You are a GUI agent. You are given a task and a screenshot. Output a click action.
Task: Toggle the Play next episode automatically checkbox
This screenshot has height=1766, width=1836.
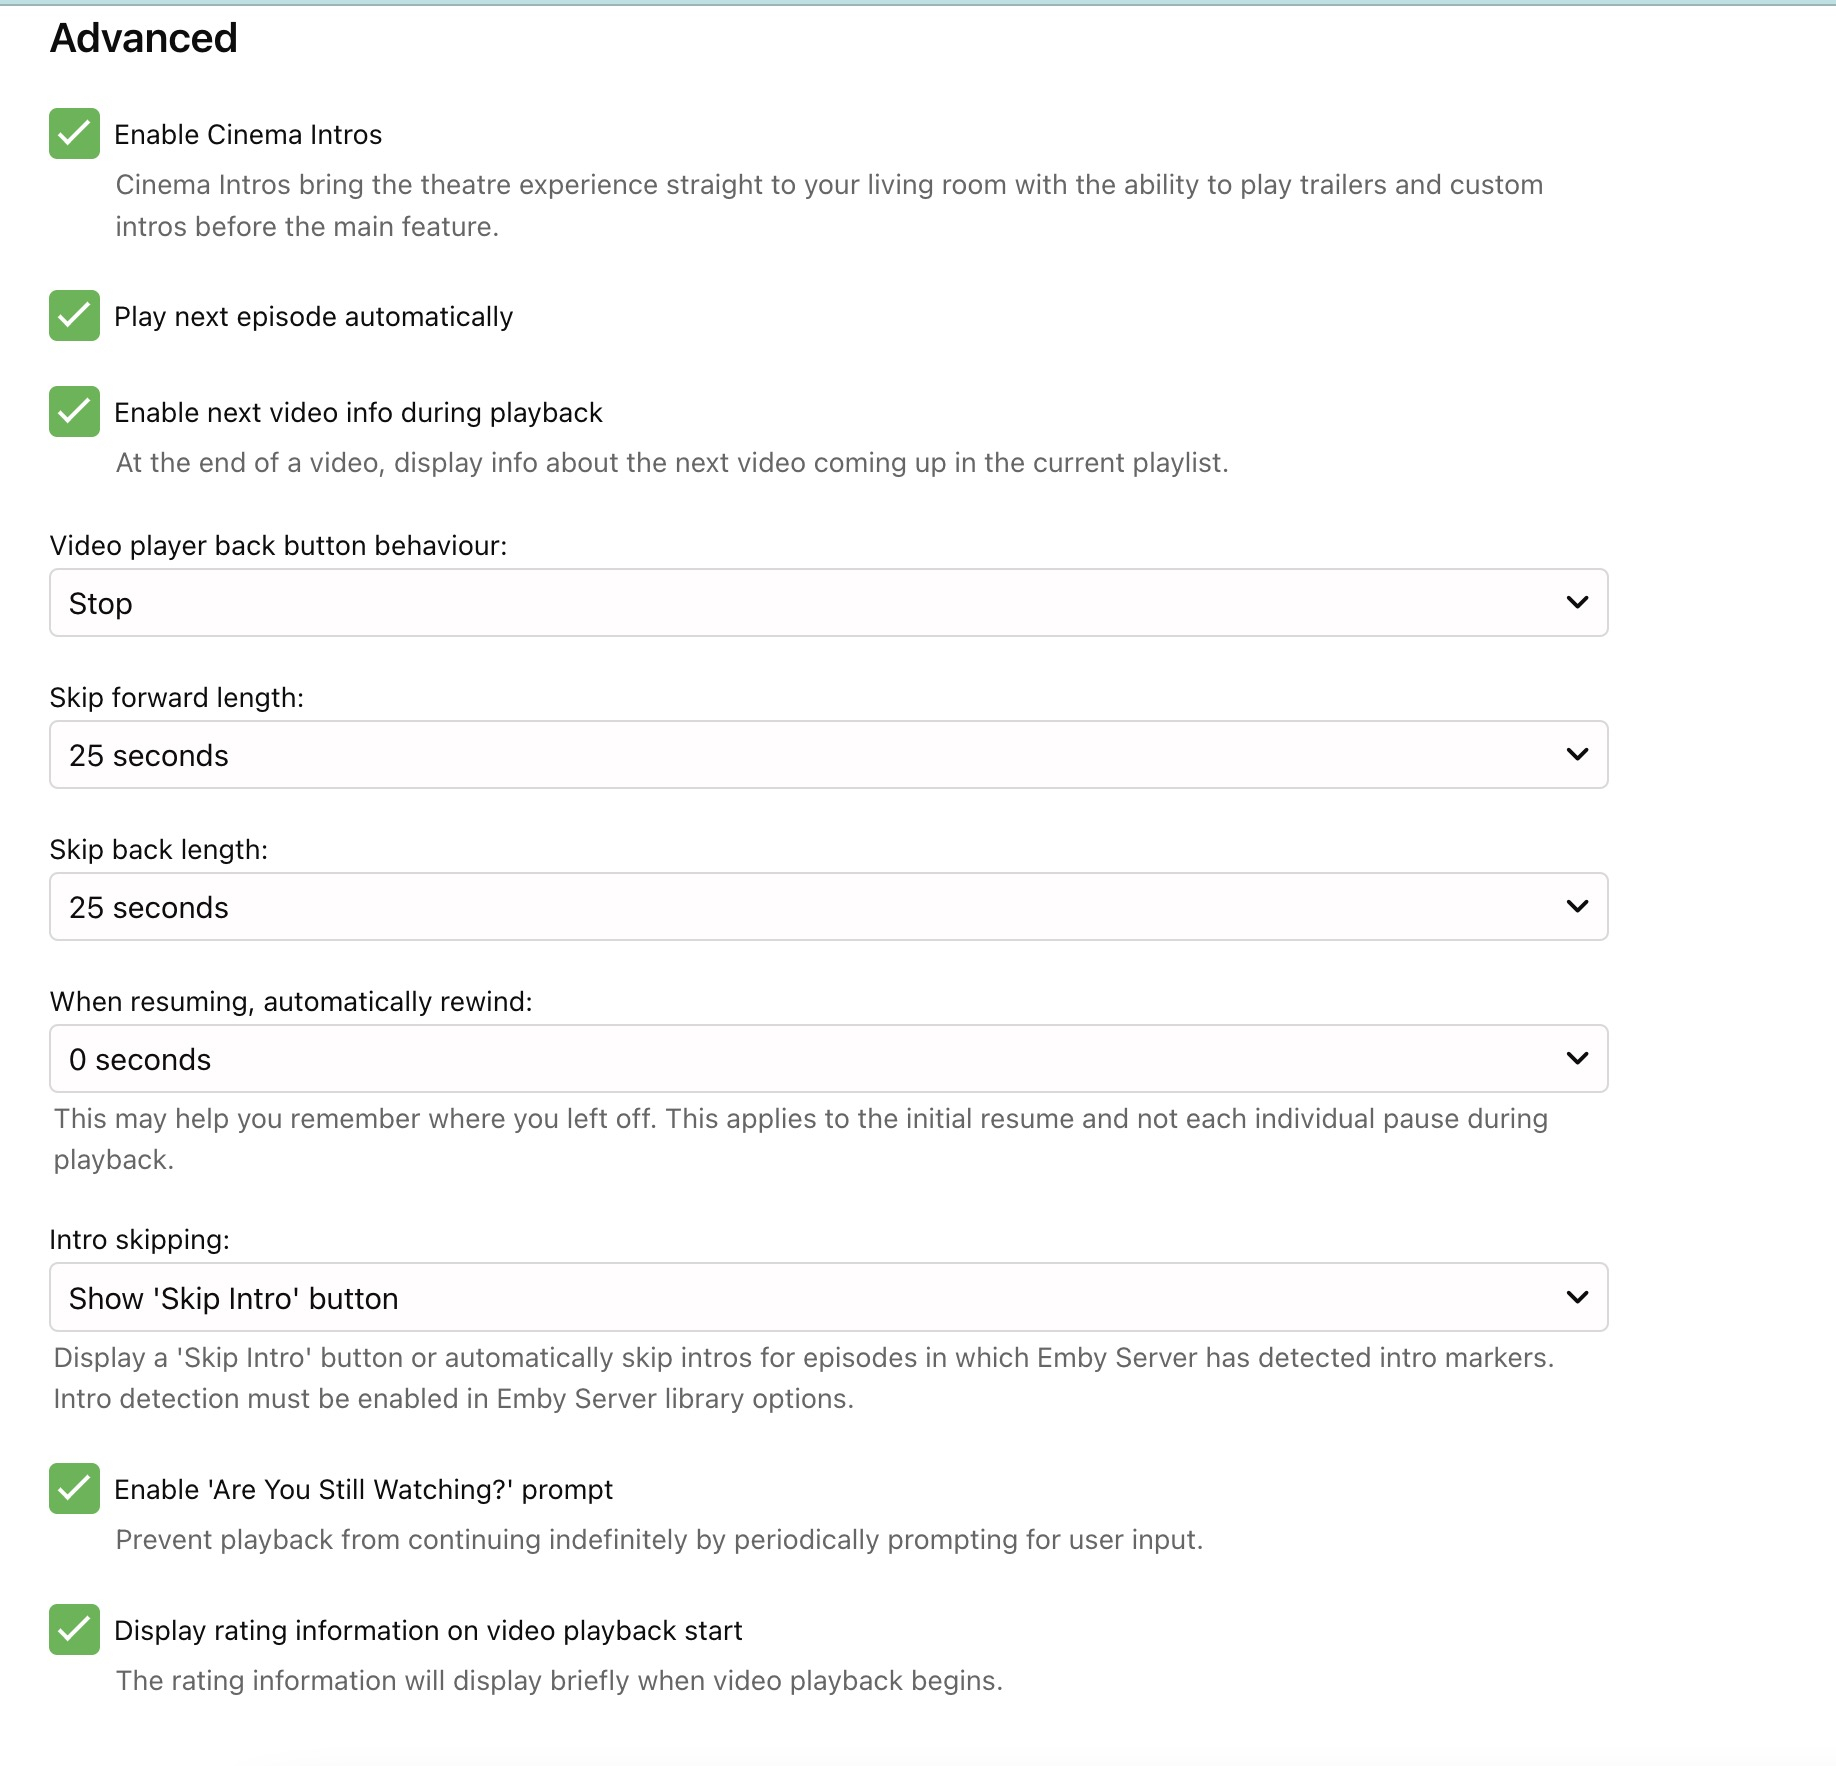(74, 316)
